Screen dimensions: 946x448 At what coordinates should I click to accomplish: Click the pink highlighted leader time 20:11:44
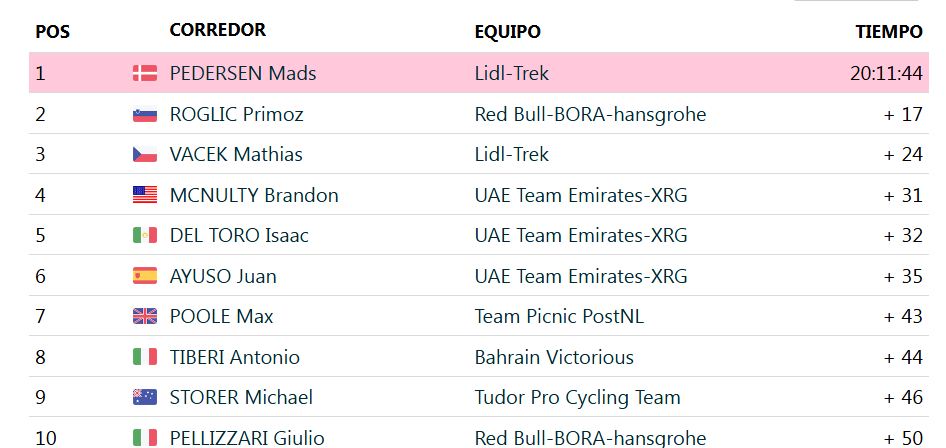887,73
